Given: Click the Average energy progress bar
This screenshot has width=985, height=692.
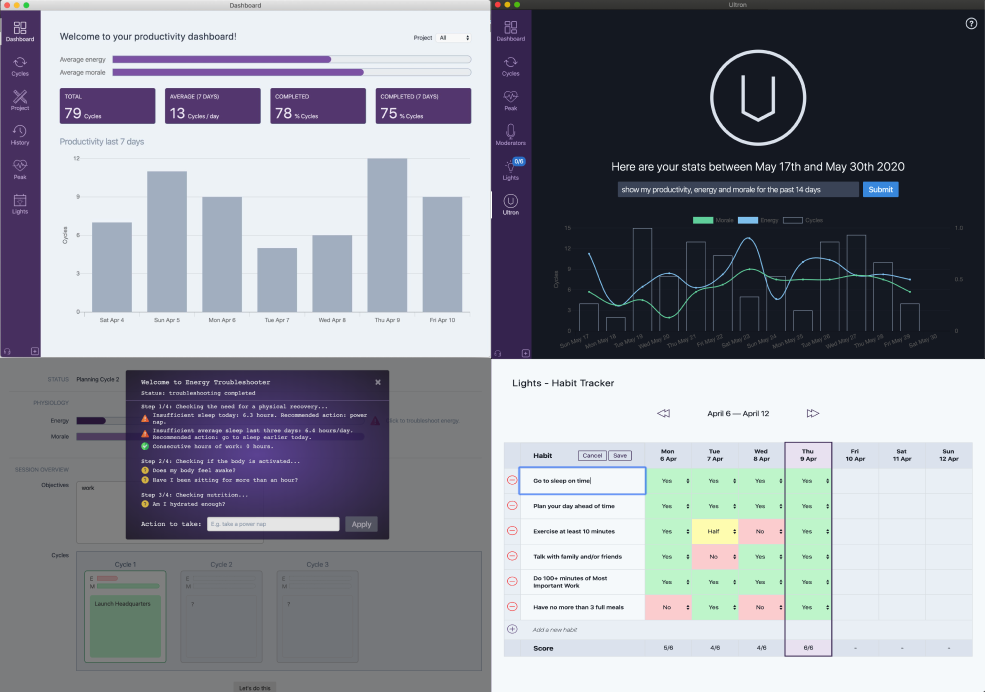Looking at the screenshot, I should pos(291,60).
